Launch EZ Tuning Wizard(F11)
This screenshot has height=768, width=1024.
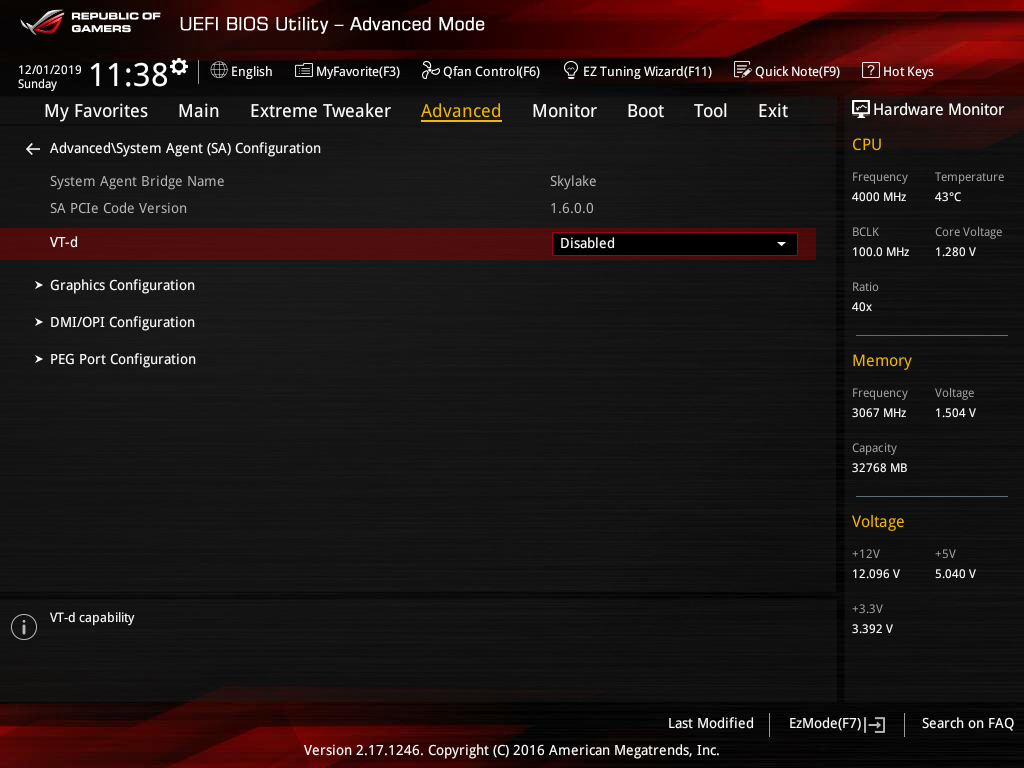[x=637, y=71]
